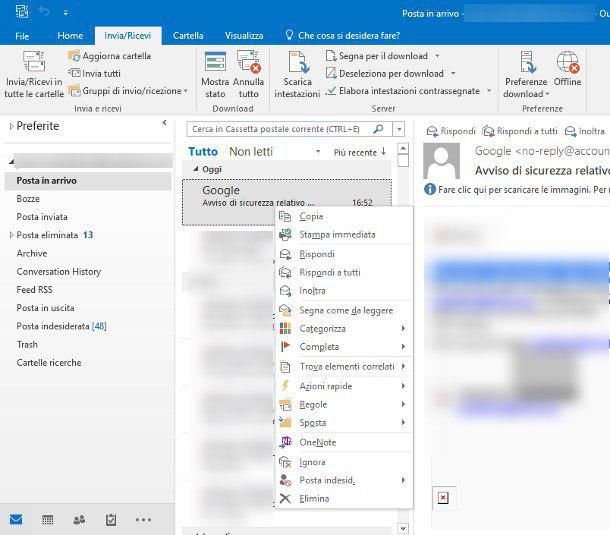Choose Rispondi in context menu
The image size is (610, 535).
click(x=344, y=254)
